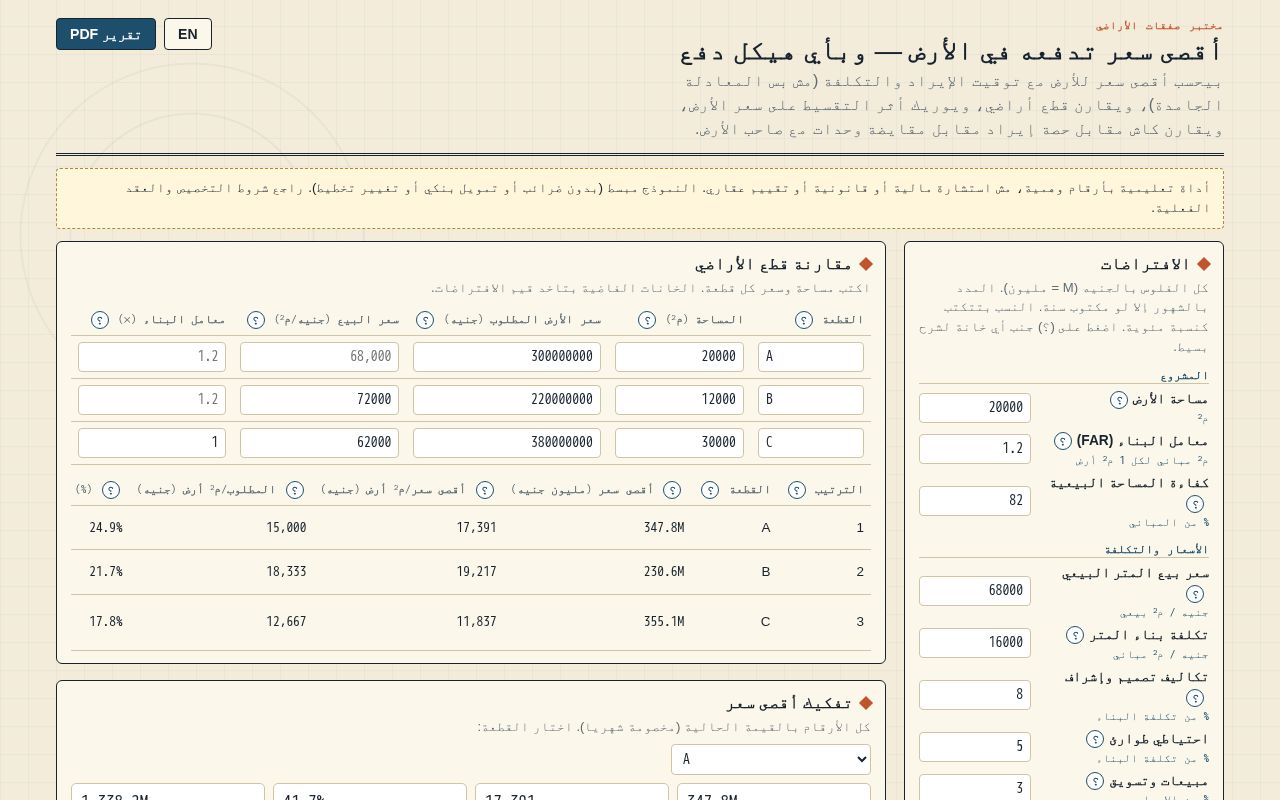Switch language with the EN button
This screenshot has width=1280, height=800.
click(188, 34)
